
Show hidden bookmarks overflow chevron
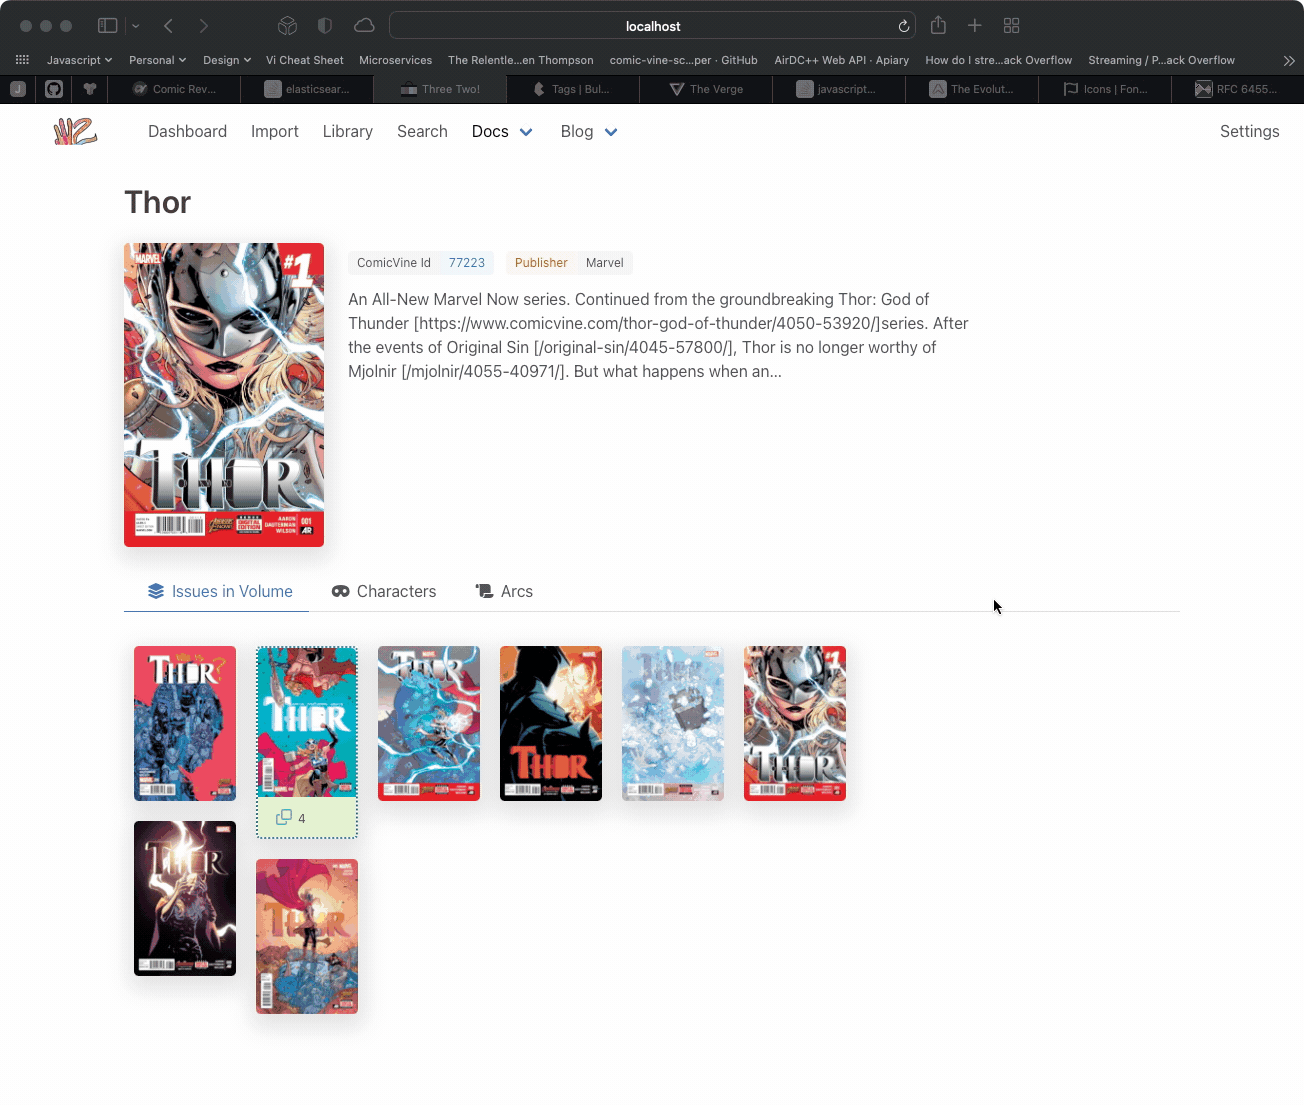(x=1289, y=60)
